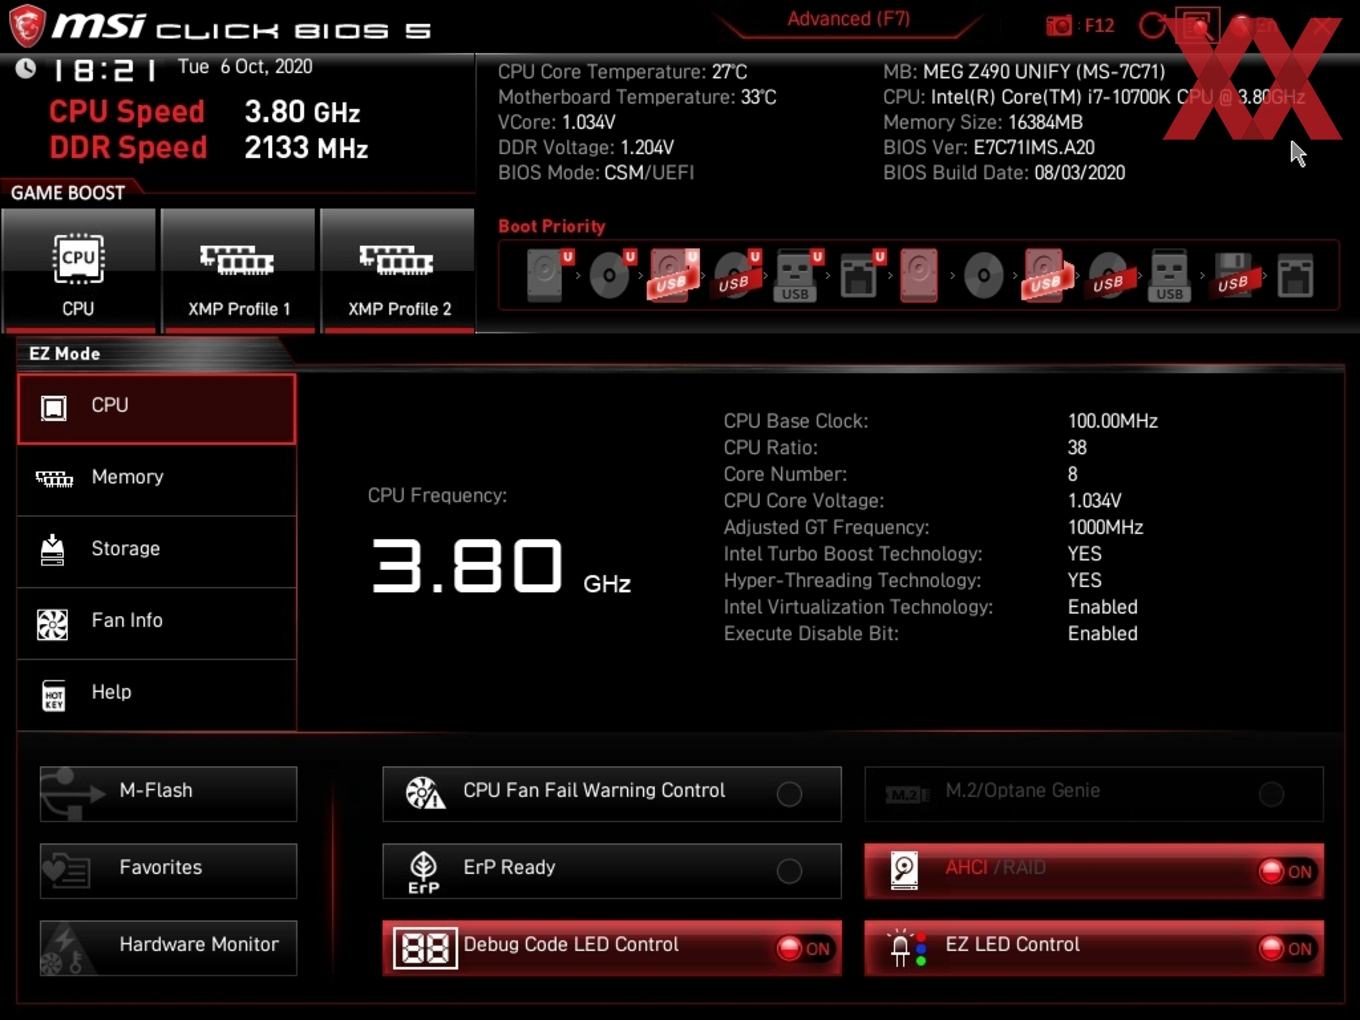1360x1020 pixels.
Task: Take a screenshot with the F12 camera icon
Action: point(1058,25)
